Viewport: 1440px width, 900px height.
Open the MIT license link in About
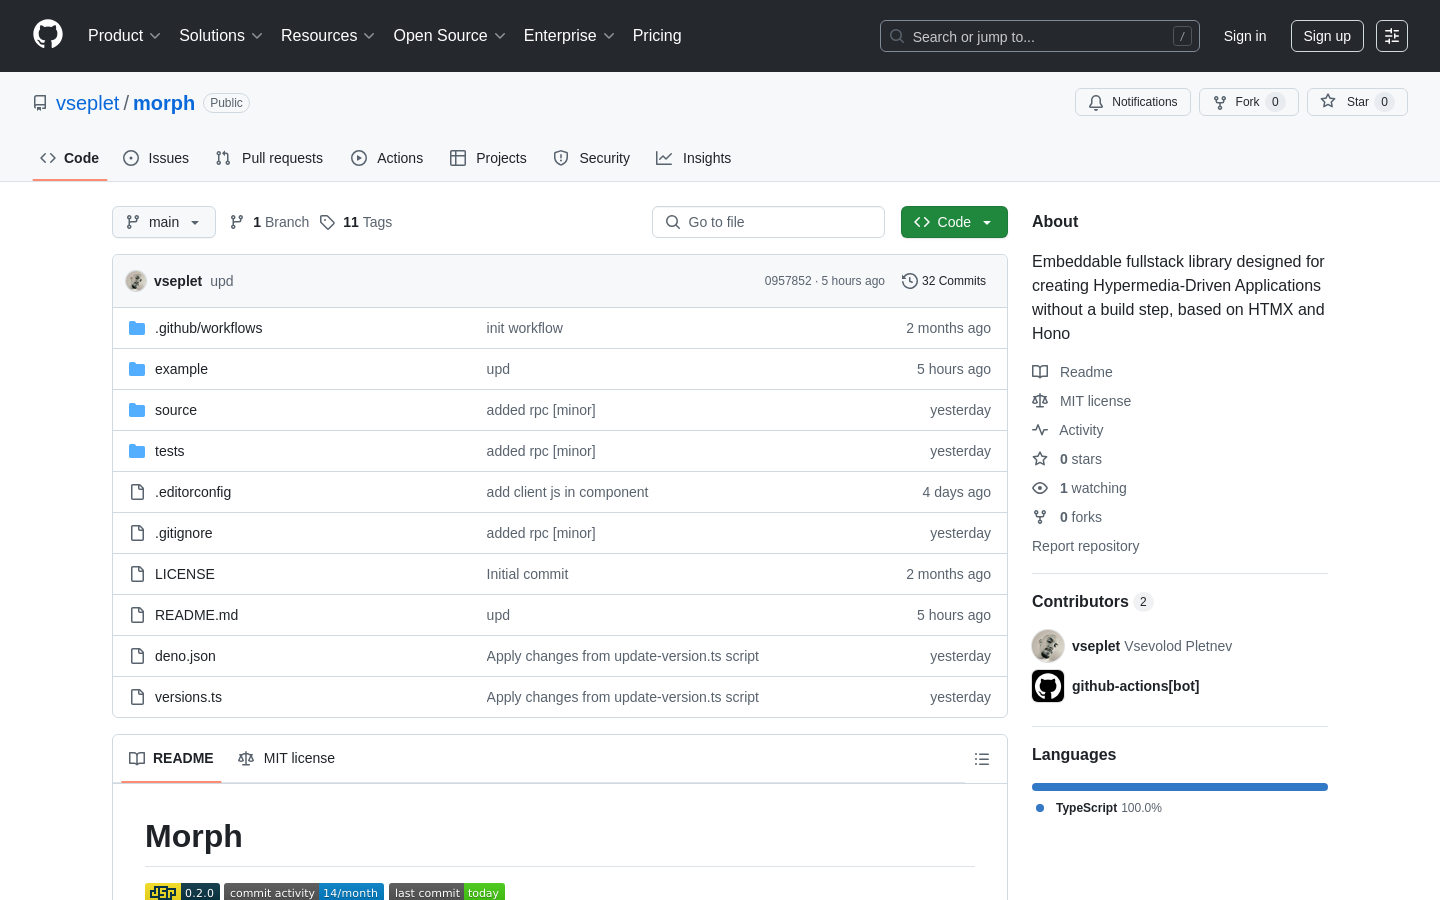(x=1082, y=401)
